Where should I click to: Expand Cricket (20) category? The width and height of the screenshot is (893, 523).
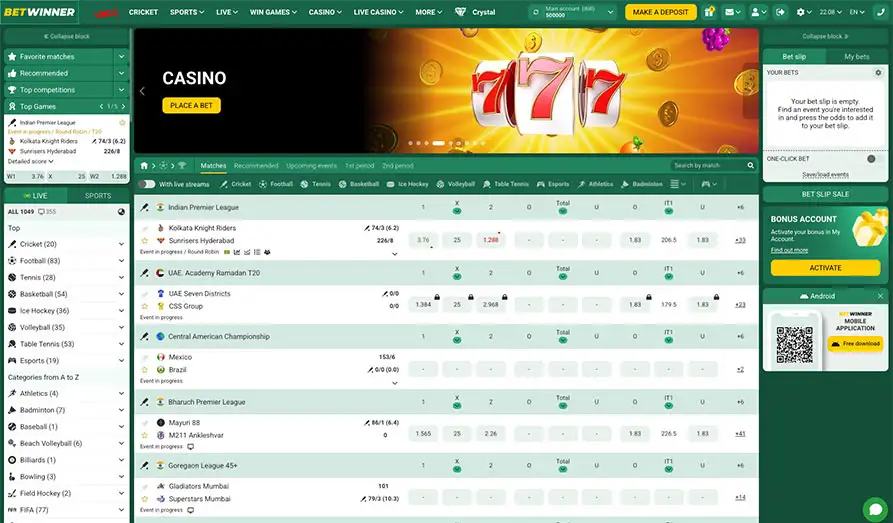[121, 244]
